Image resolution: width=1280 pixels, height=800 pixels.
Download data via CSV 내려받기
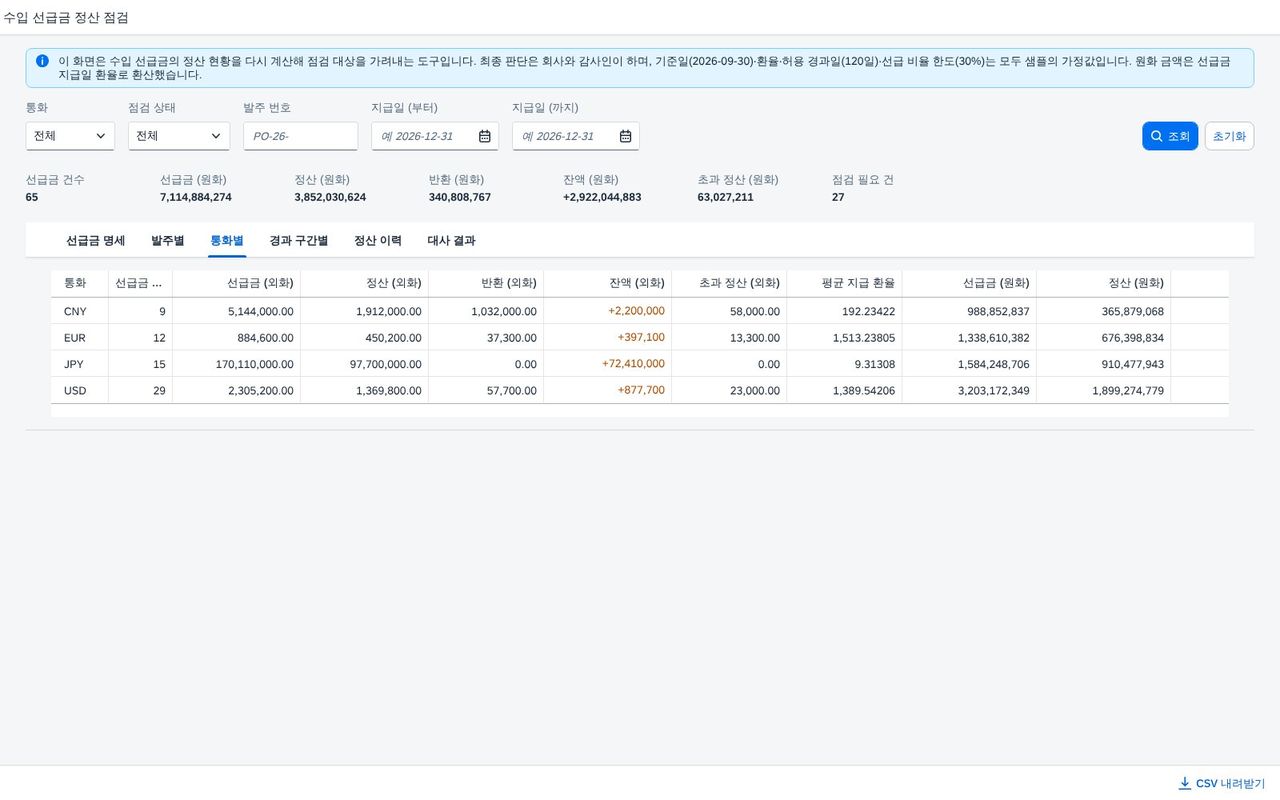[1221, 783]
